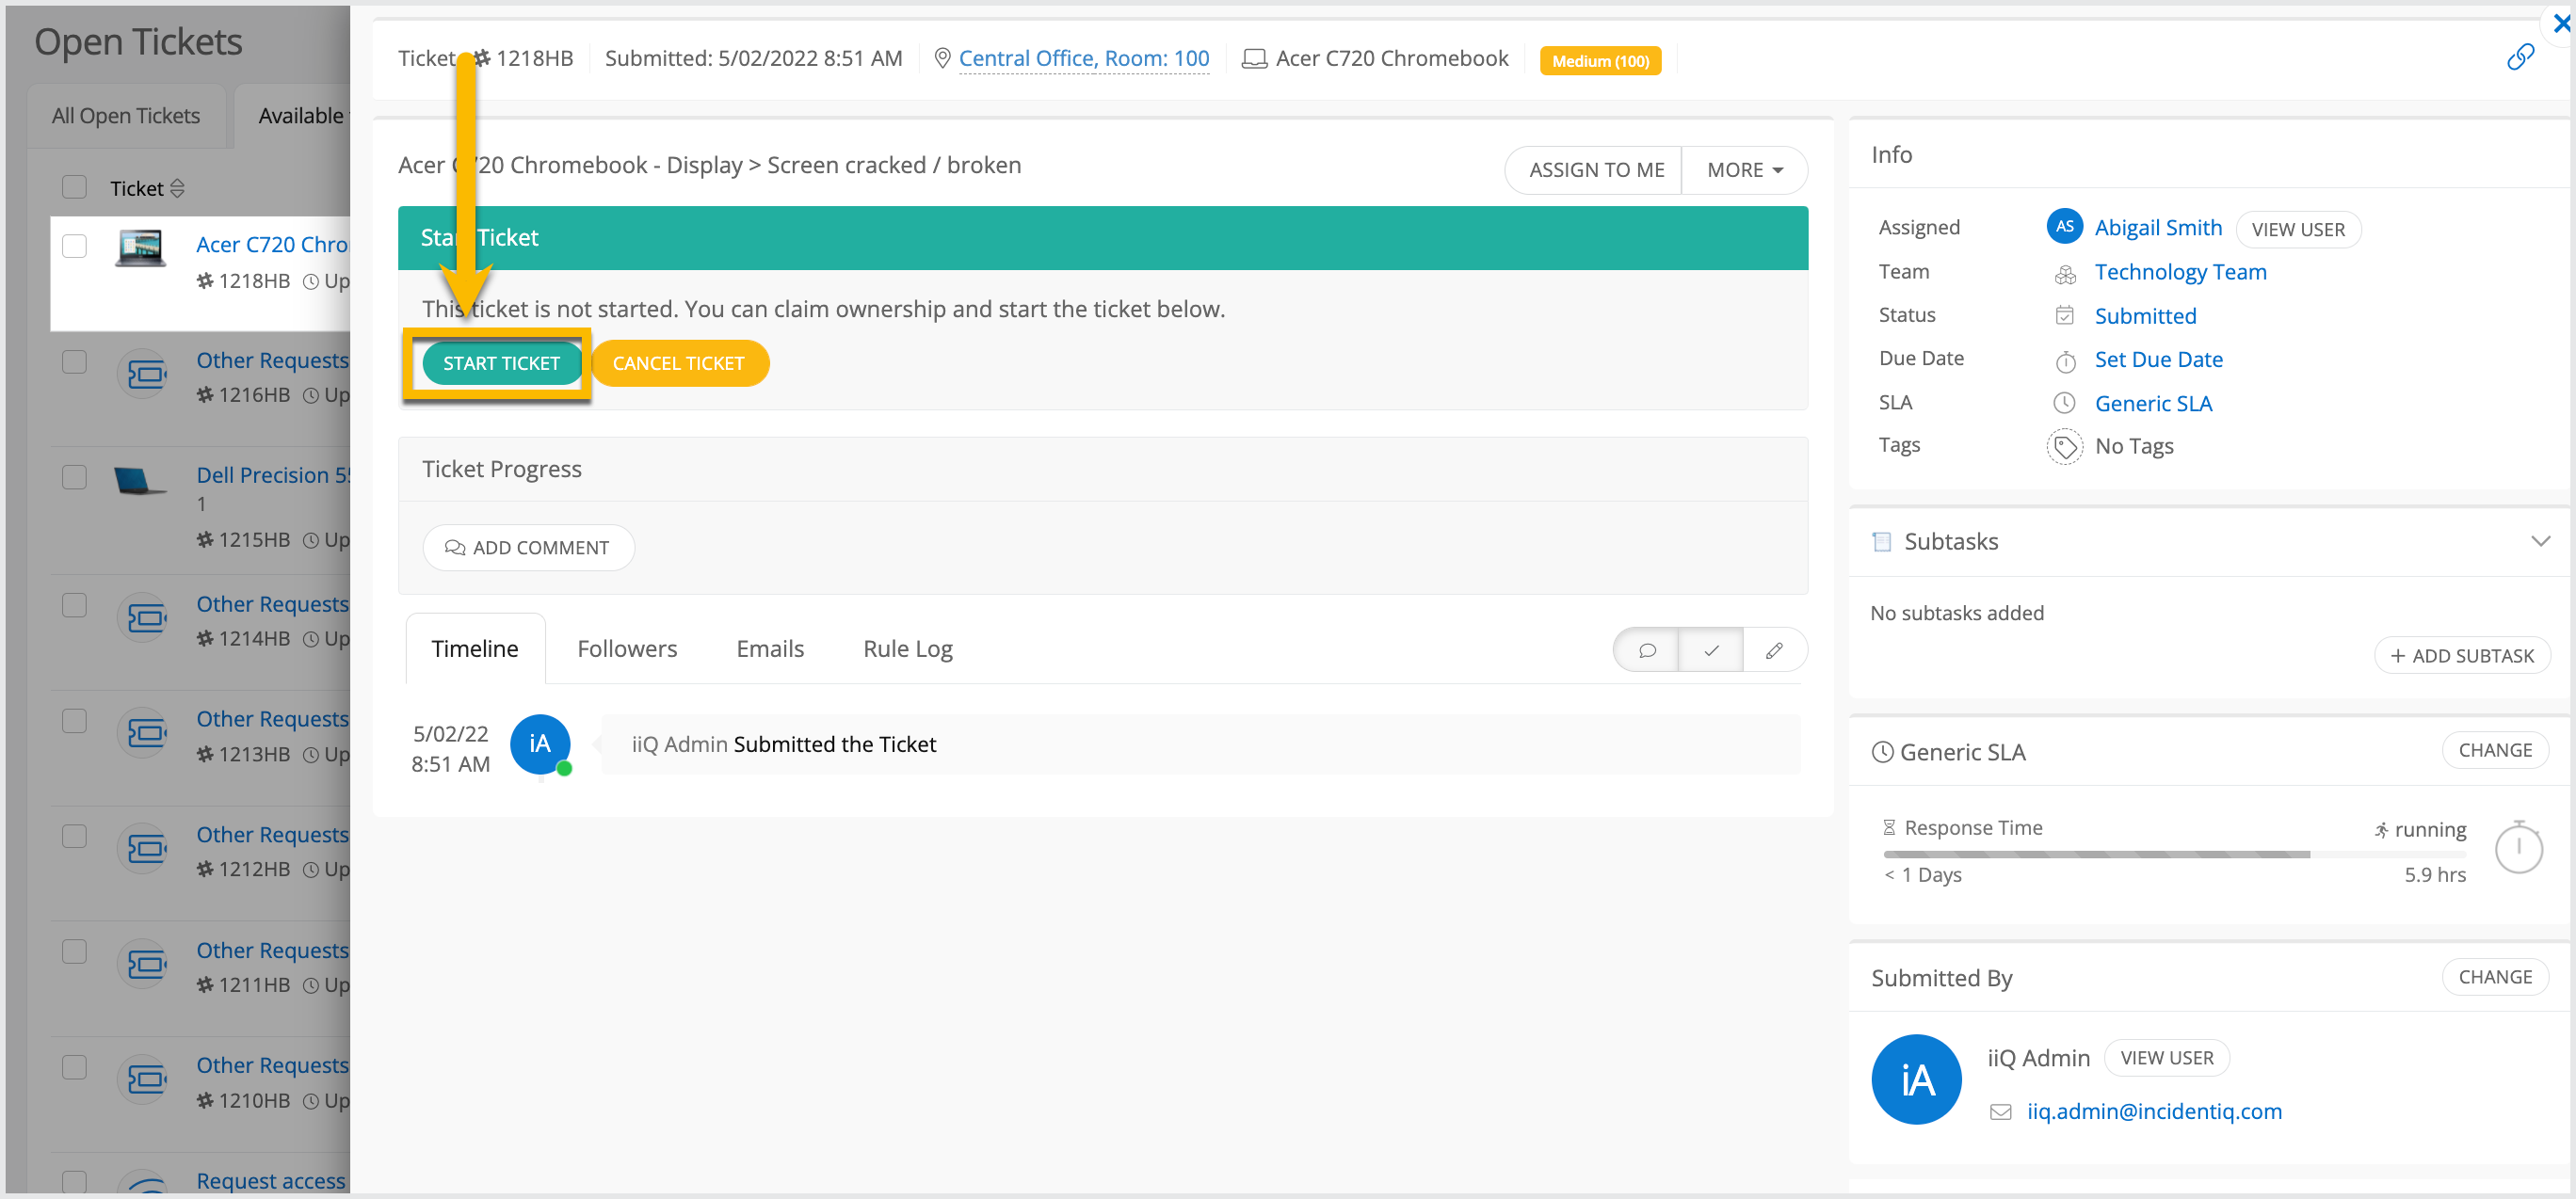Image resolution: width=2576 pixels, height=1199 pixels.
Task: Switch to the Followers tab
Action: (627, 649)
